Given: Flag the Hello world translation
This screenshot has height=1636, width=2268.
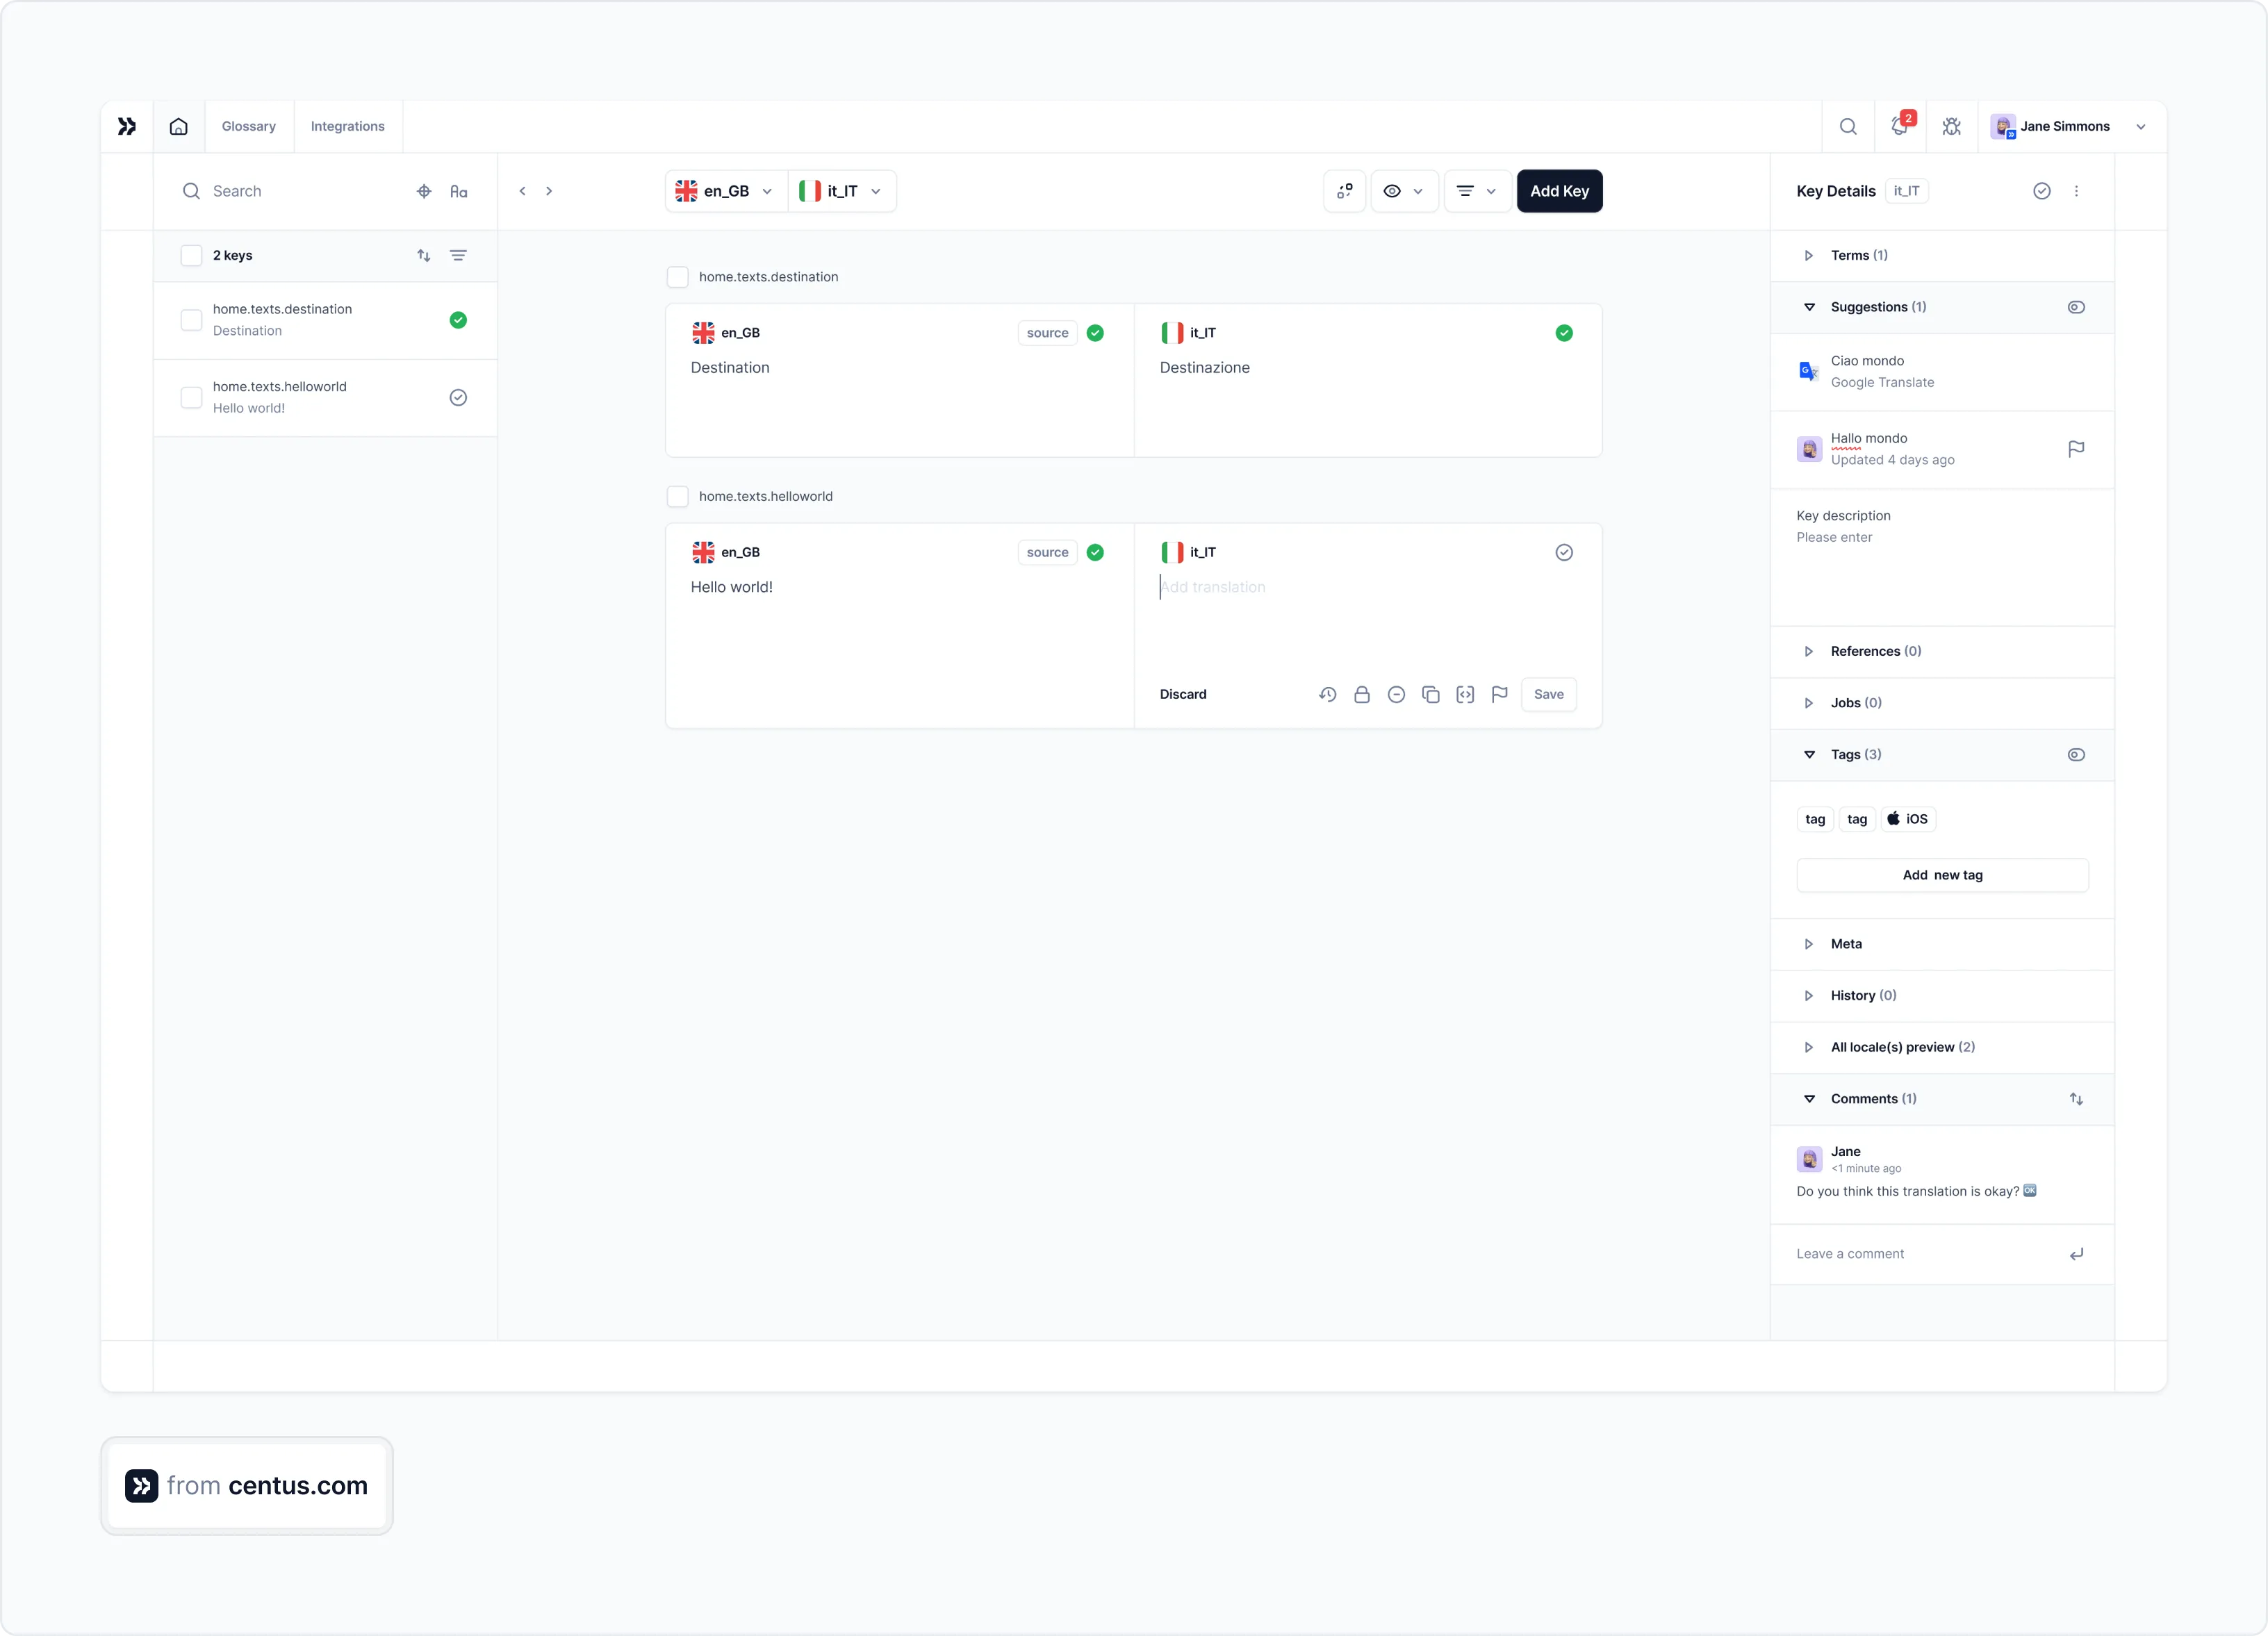Looking at the screenshot, I should coord(1500,694).
